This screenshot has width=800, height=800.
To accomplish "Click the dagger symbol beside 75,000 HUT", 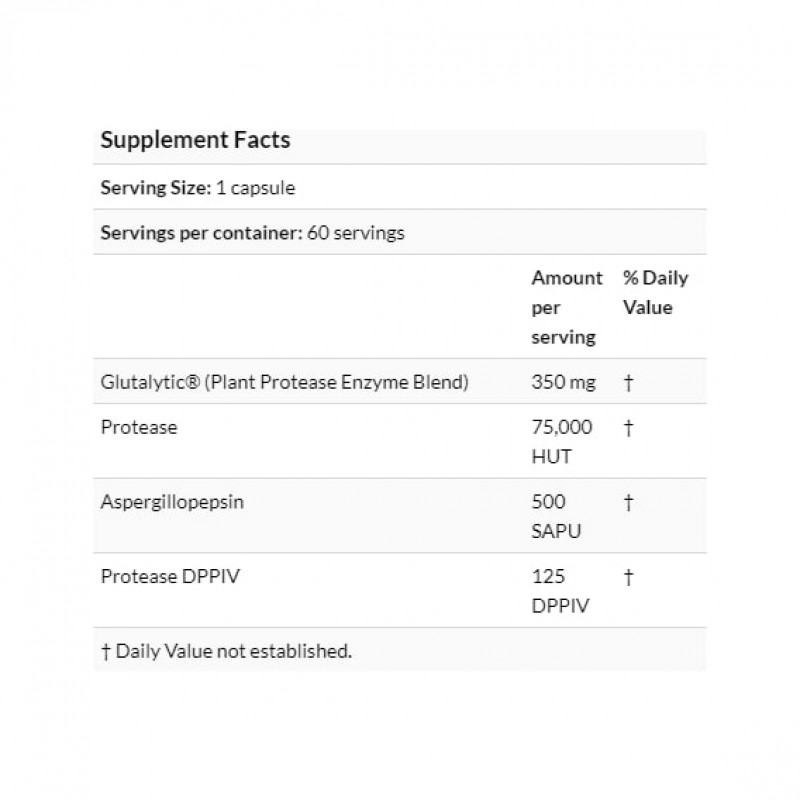I will tap(628, 427).
